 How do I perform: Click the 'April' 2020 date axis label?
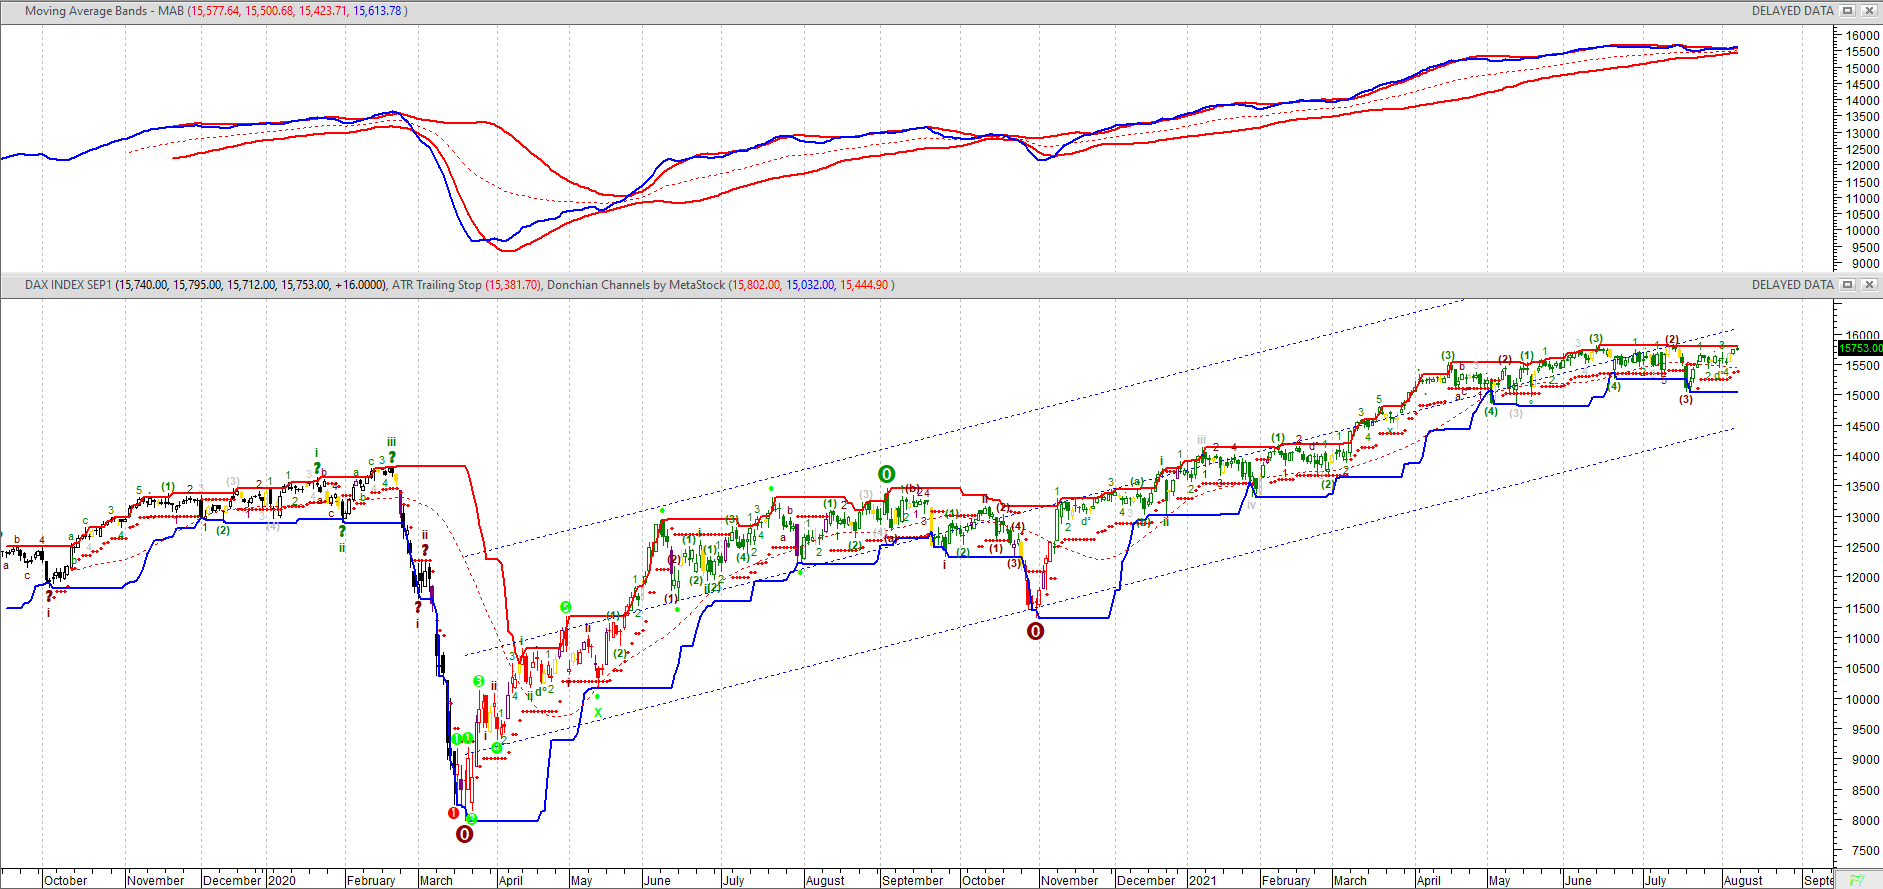pos(511,881)
